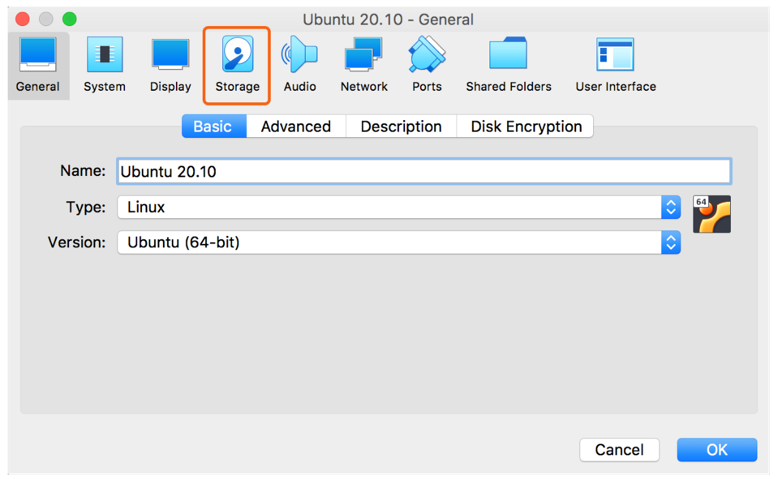Open the Shared Folders settings section
This screenshot has height=479, width=777.
pos(508,65)
